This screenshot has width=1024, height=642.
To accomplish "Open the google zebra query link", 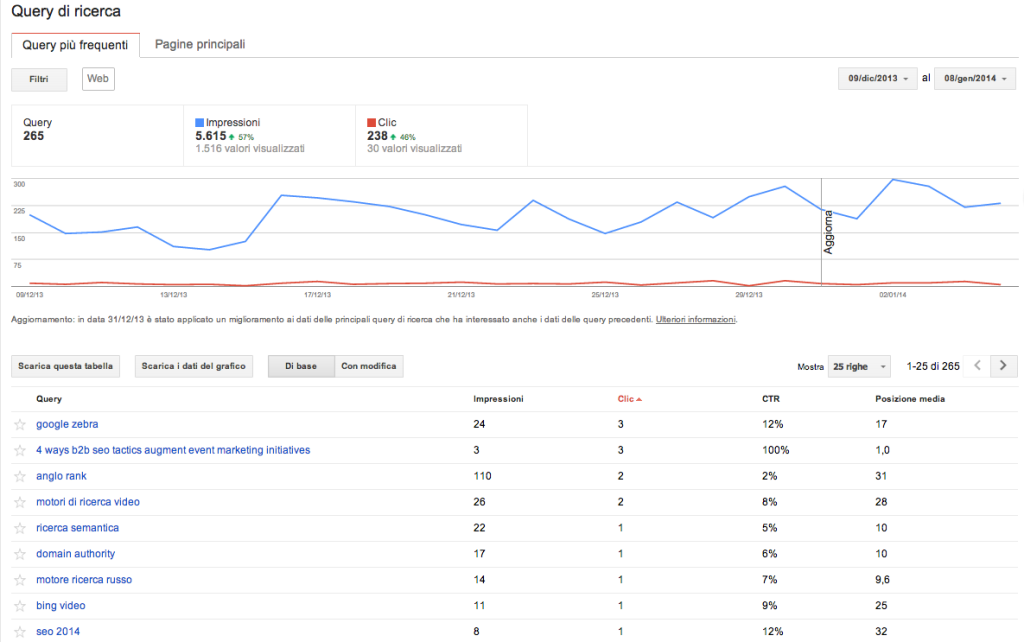I will pyautogui.click(x=67, y=425).
